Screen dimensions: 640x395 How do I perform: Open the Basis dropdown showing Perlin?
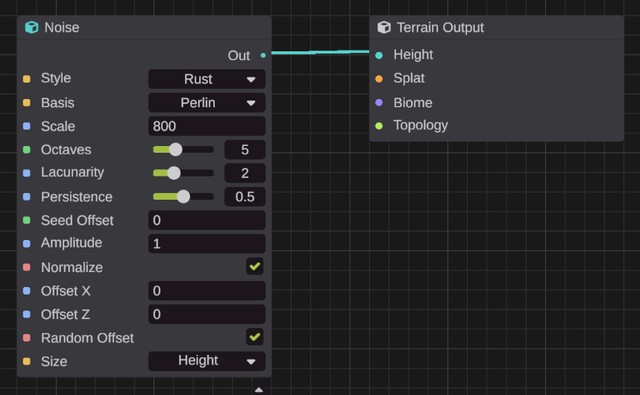(207, 102)
